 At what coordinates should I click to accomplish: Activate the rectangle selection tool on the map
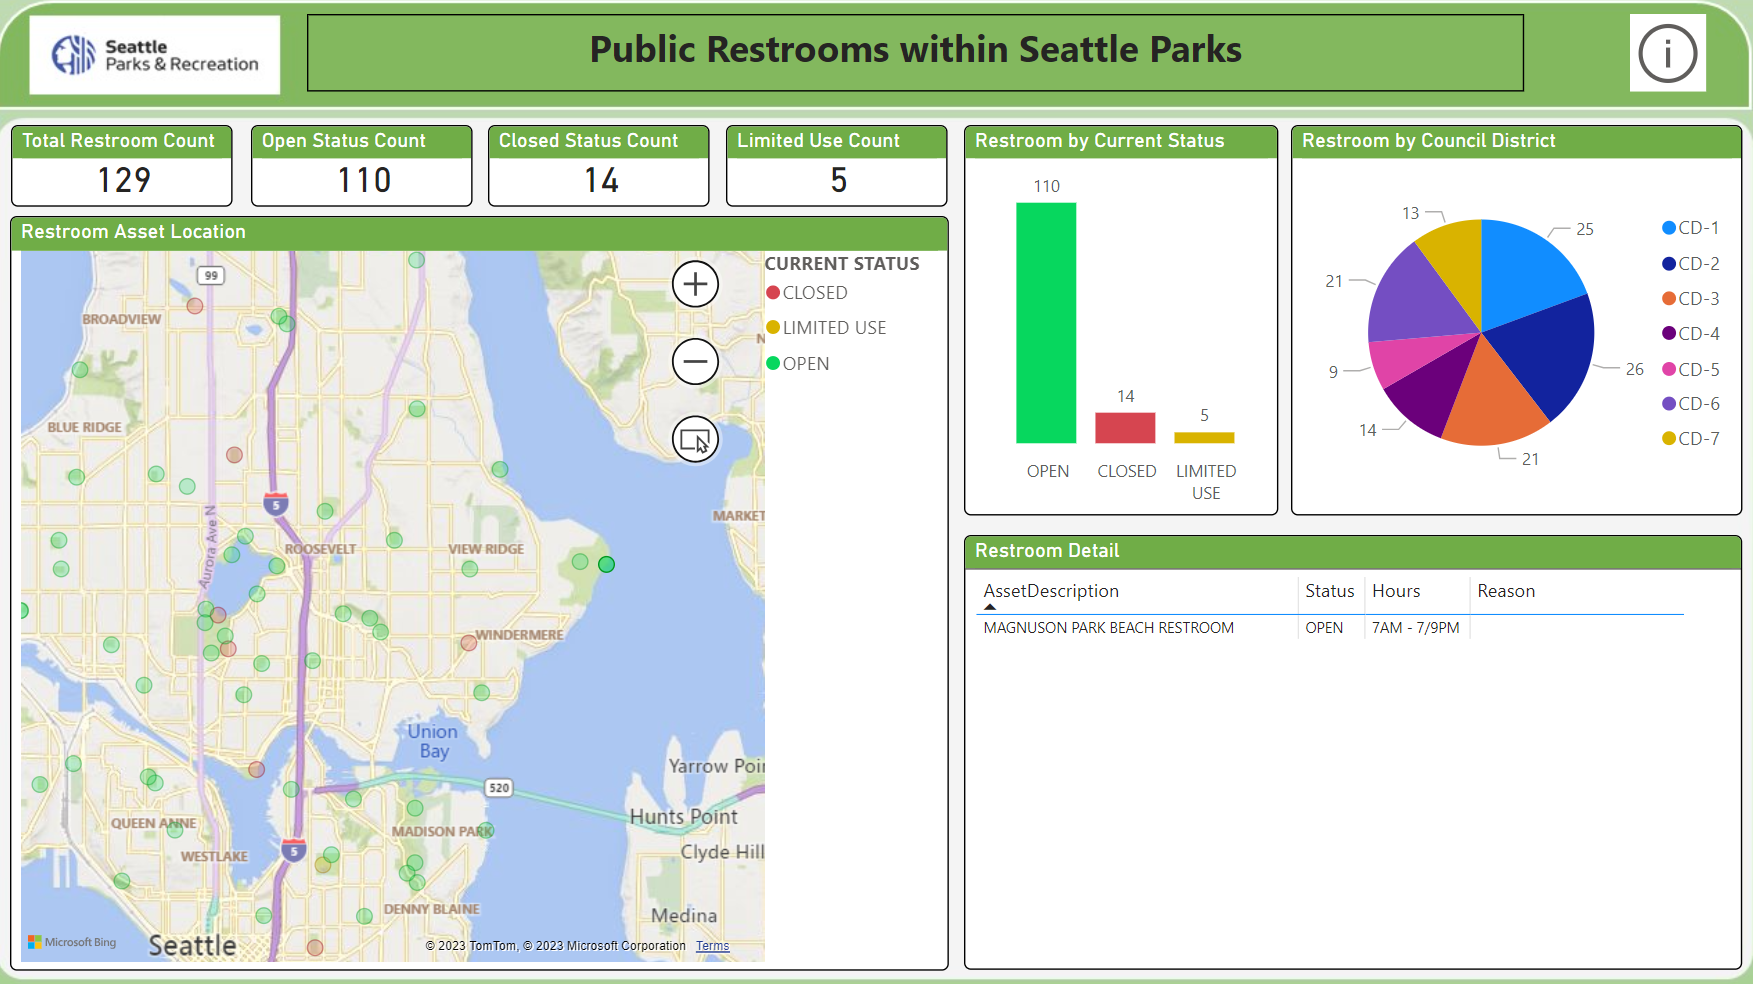coord(695,438)
